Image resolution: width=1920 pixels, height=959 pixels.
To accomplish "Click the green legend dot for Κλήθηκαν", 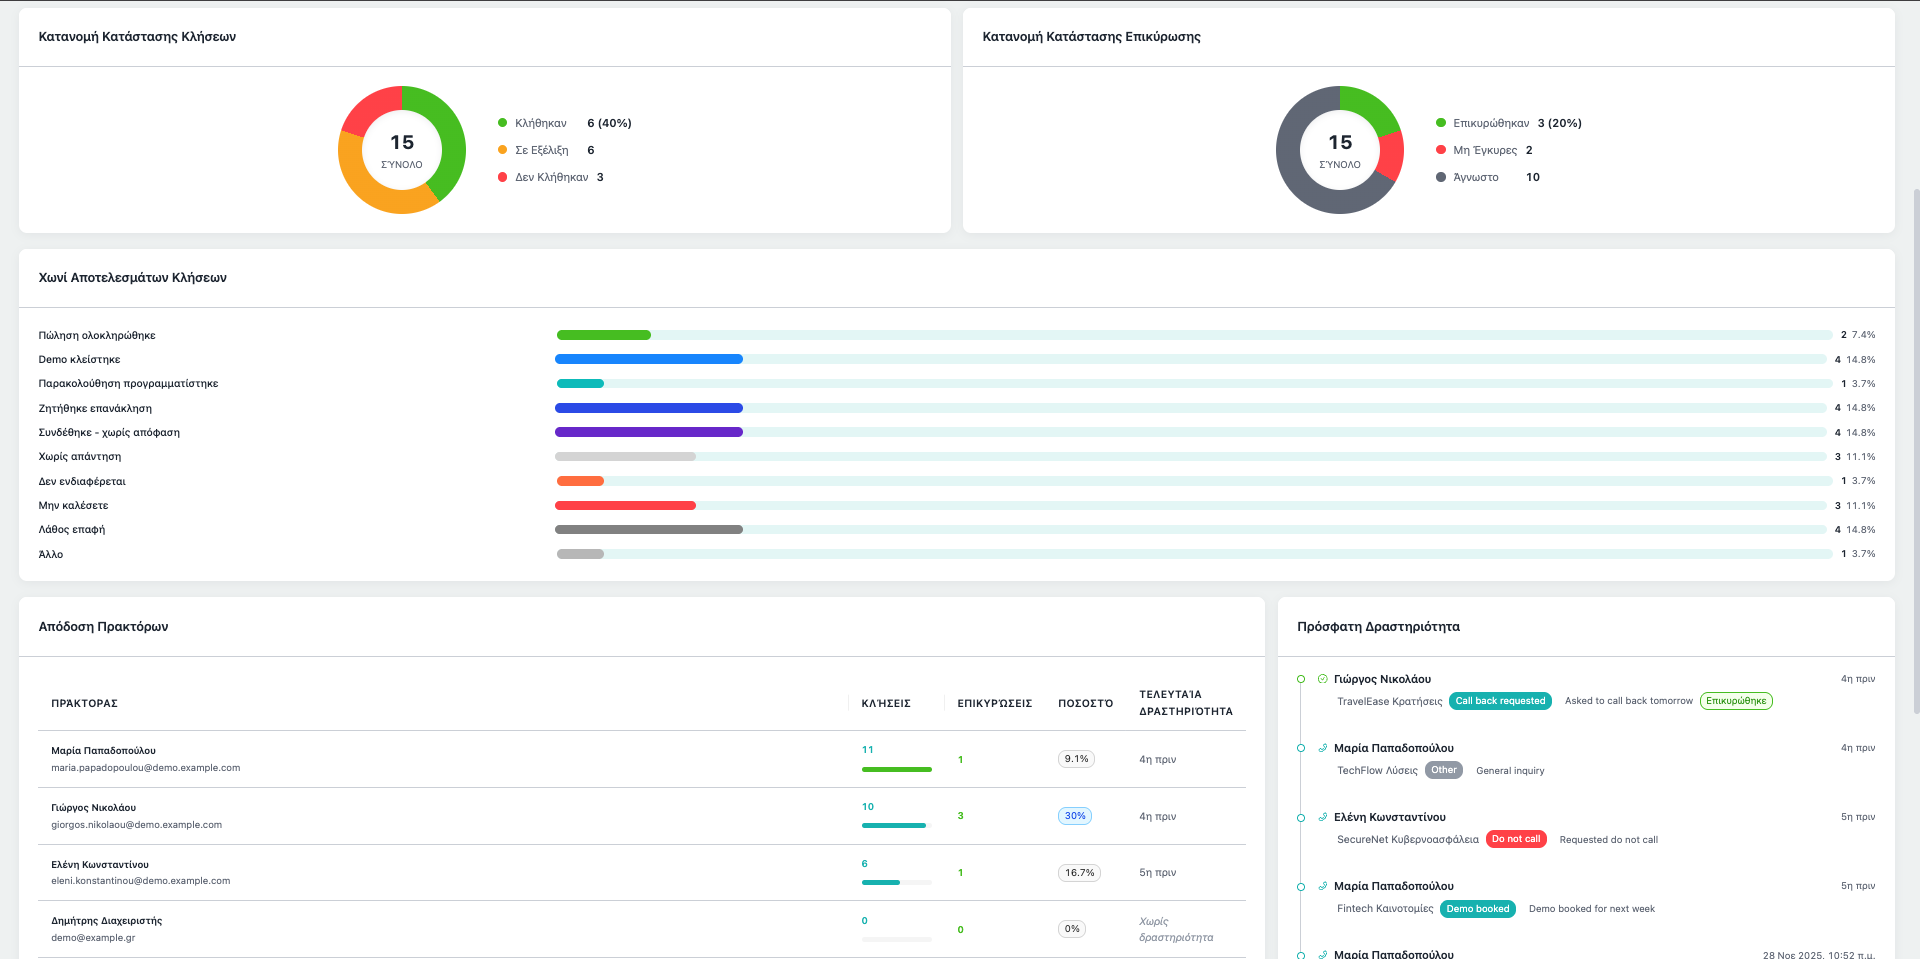I will coord(502,123).
